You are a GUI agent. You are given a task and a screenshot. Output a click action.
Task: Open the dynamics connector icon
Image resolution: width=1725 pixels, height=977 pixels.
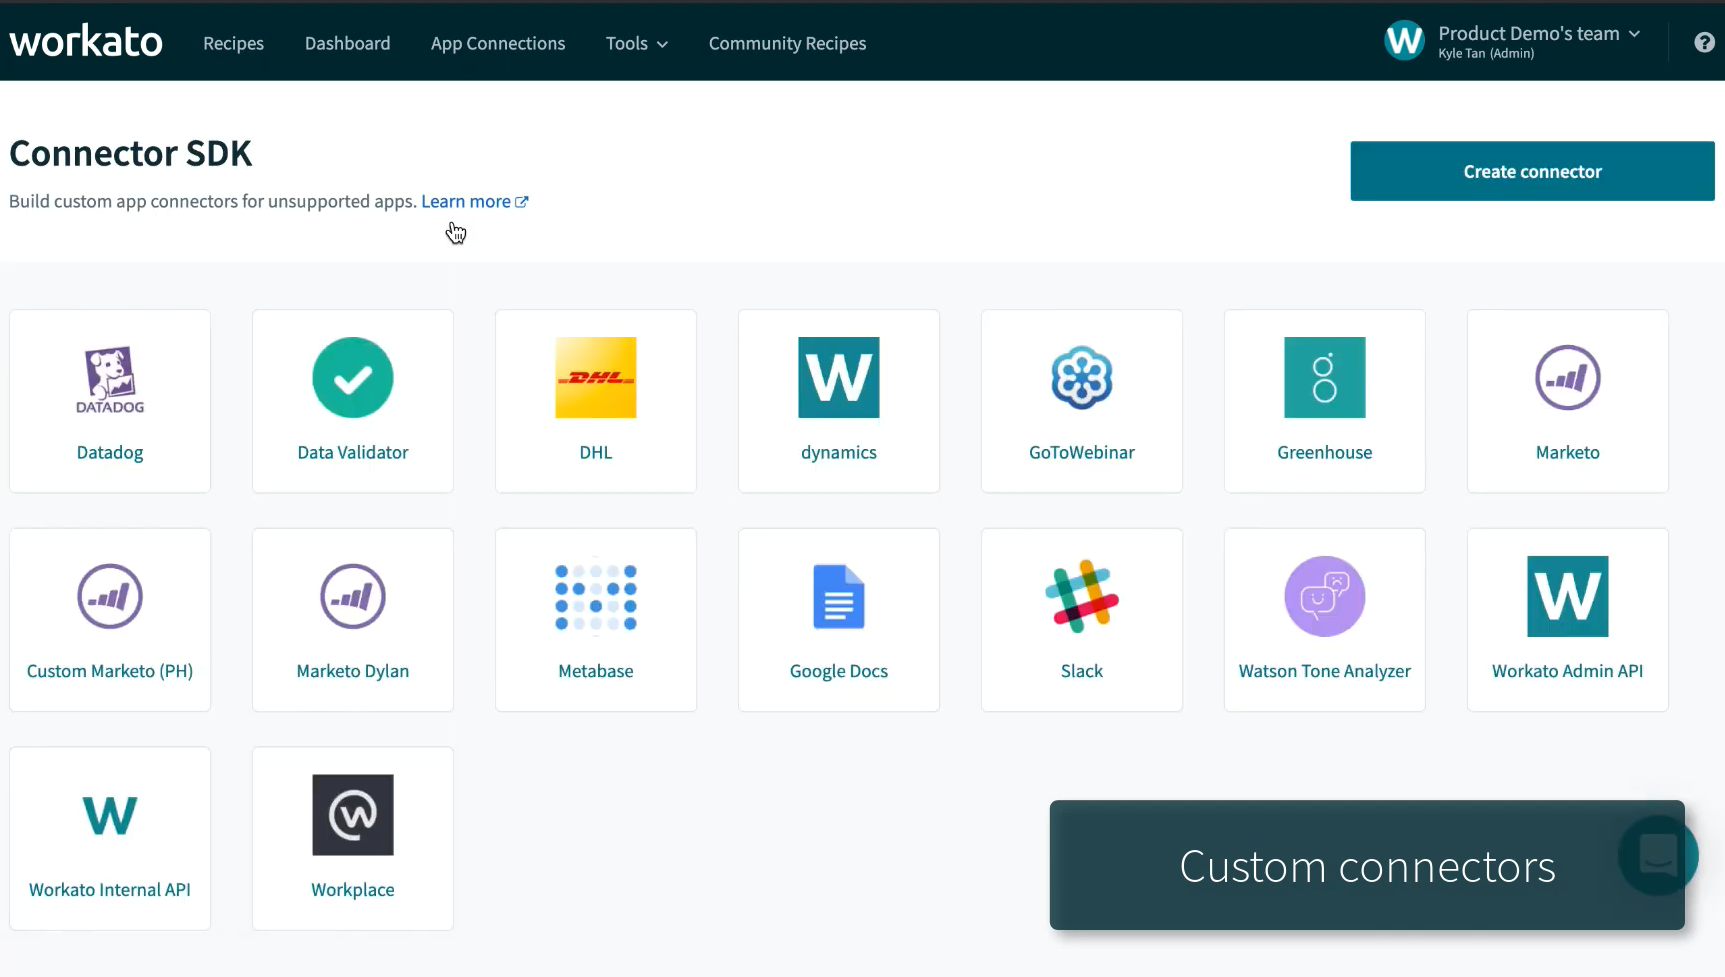839,377
